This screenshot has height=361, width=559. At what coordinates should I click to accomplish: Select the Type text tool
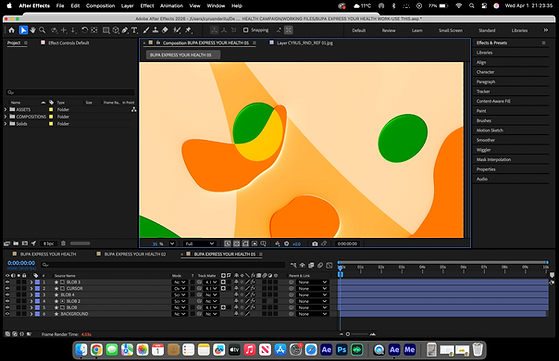point(134,30)
